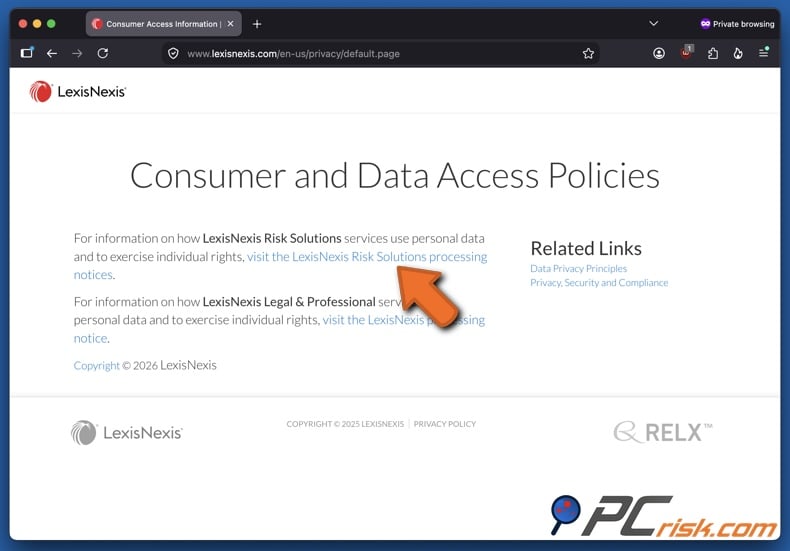Click the Private browsing indicator

coord(737,24)
